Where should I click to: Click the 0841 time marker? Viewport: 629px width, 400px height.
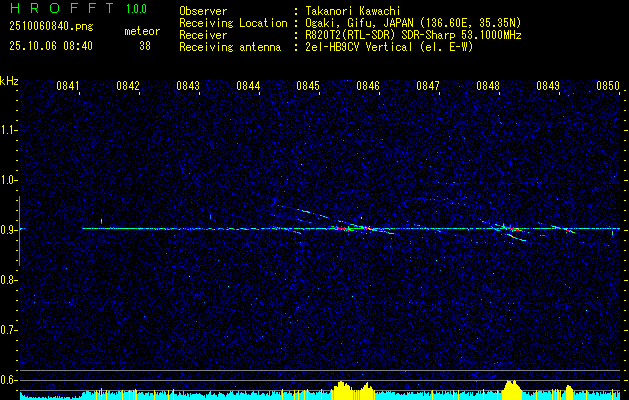68,85
